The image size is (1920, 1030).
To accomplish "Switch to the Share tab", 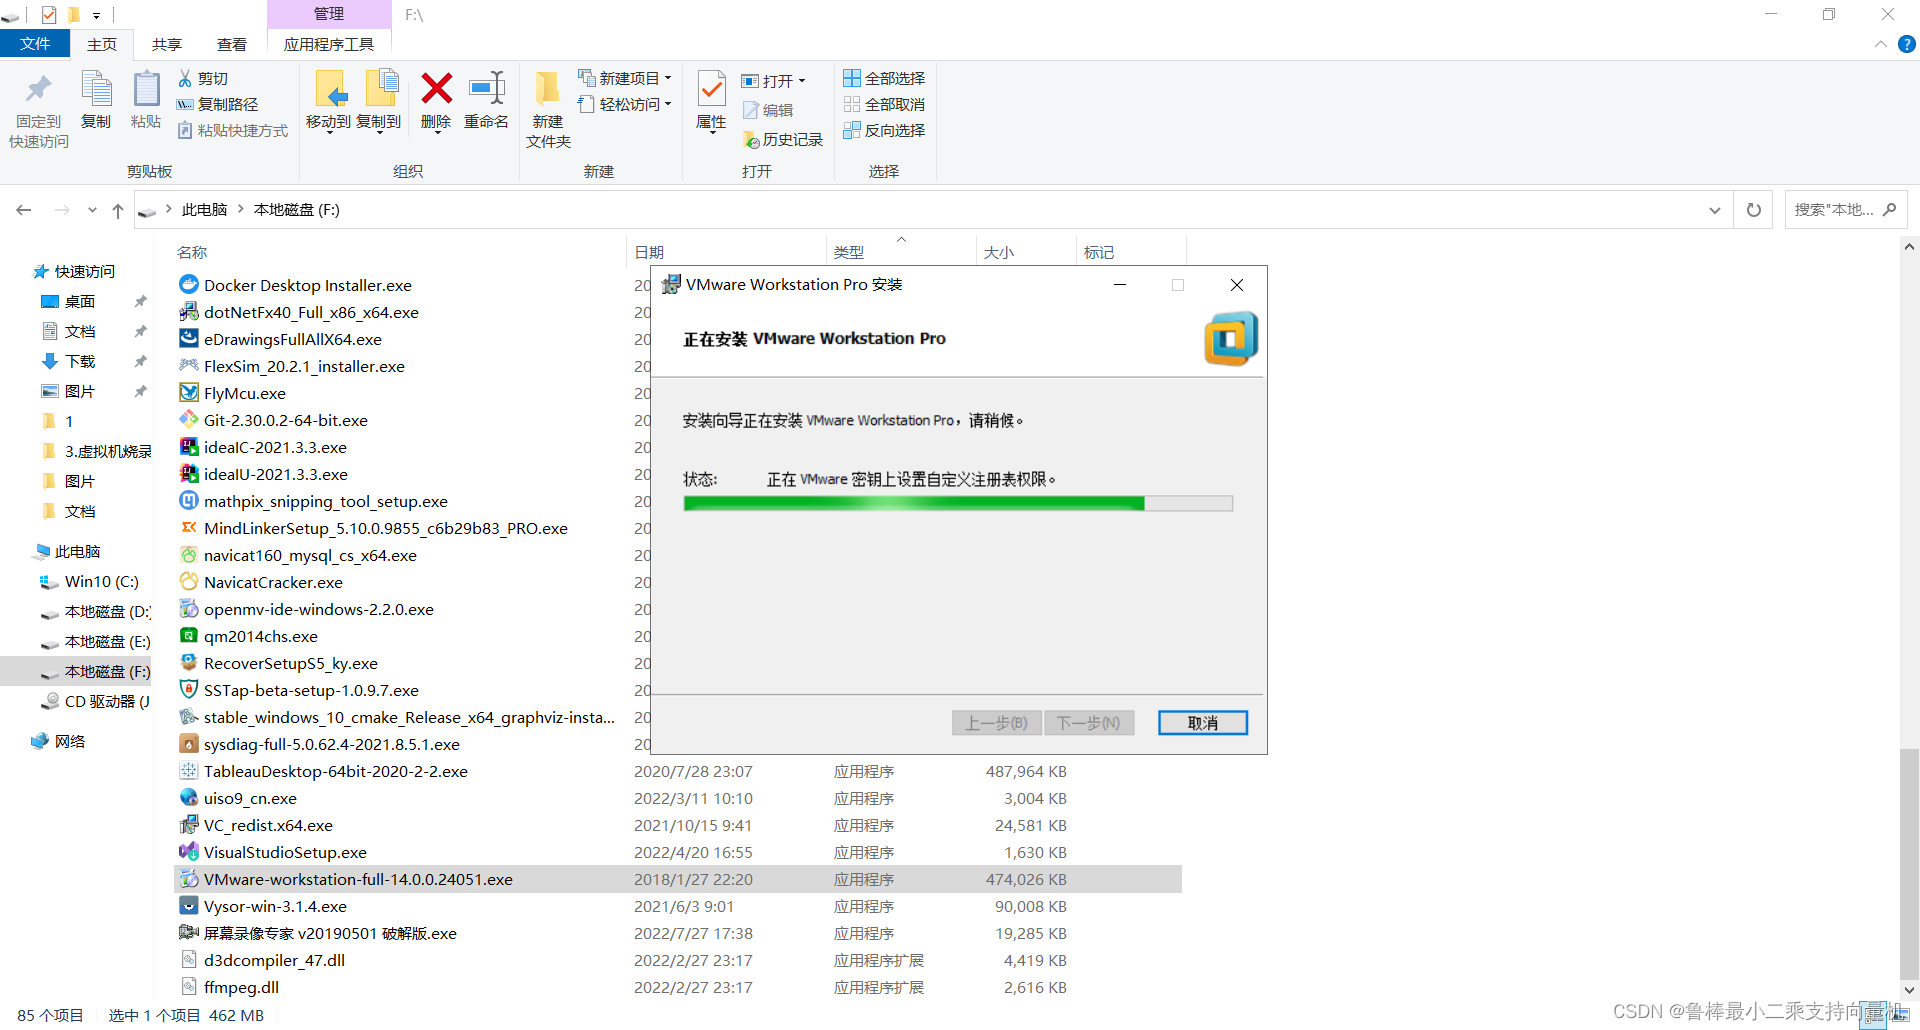I will pos(167,44).
